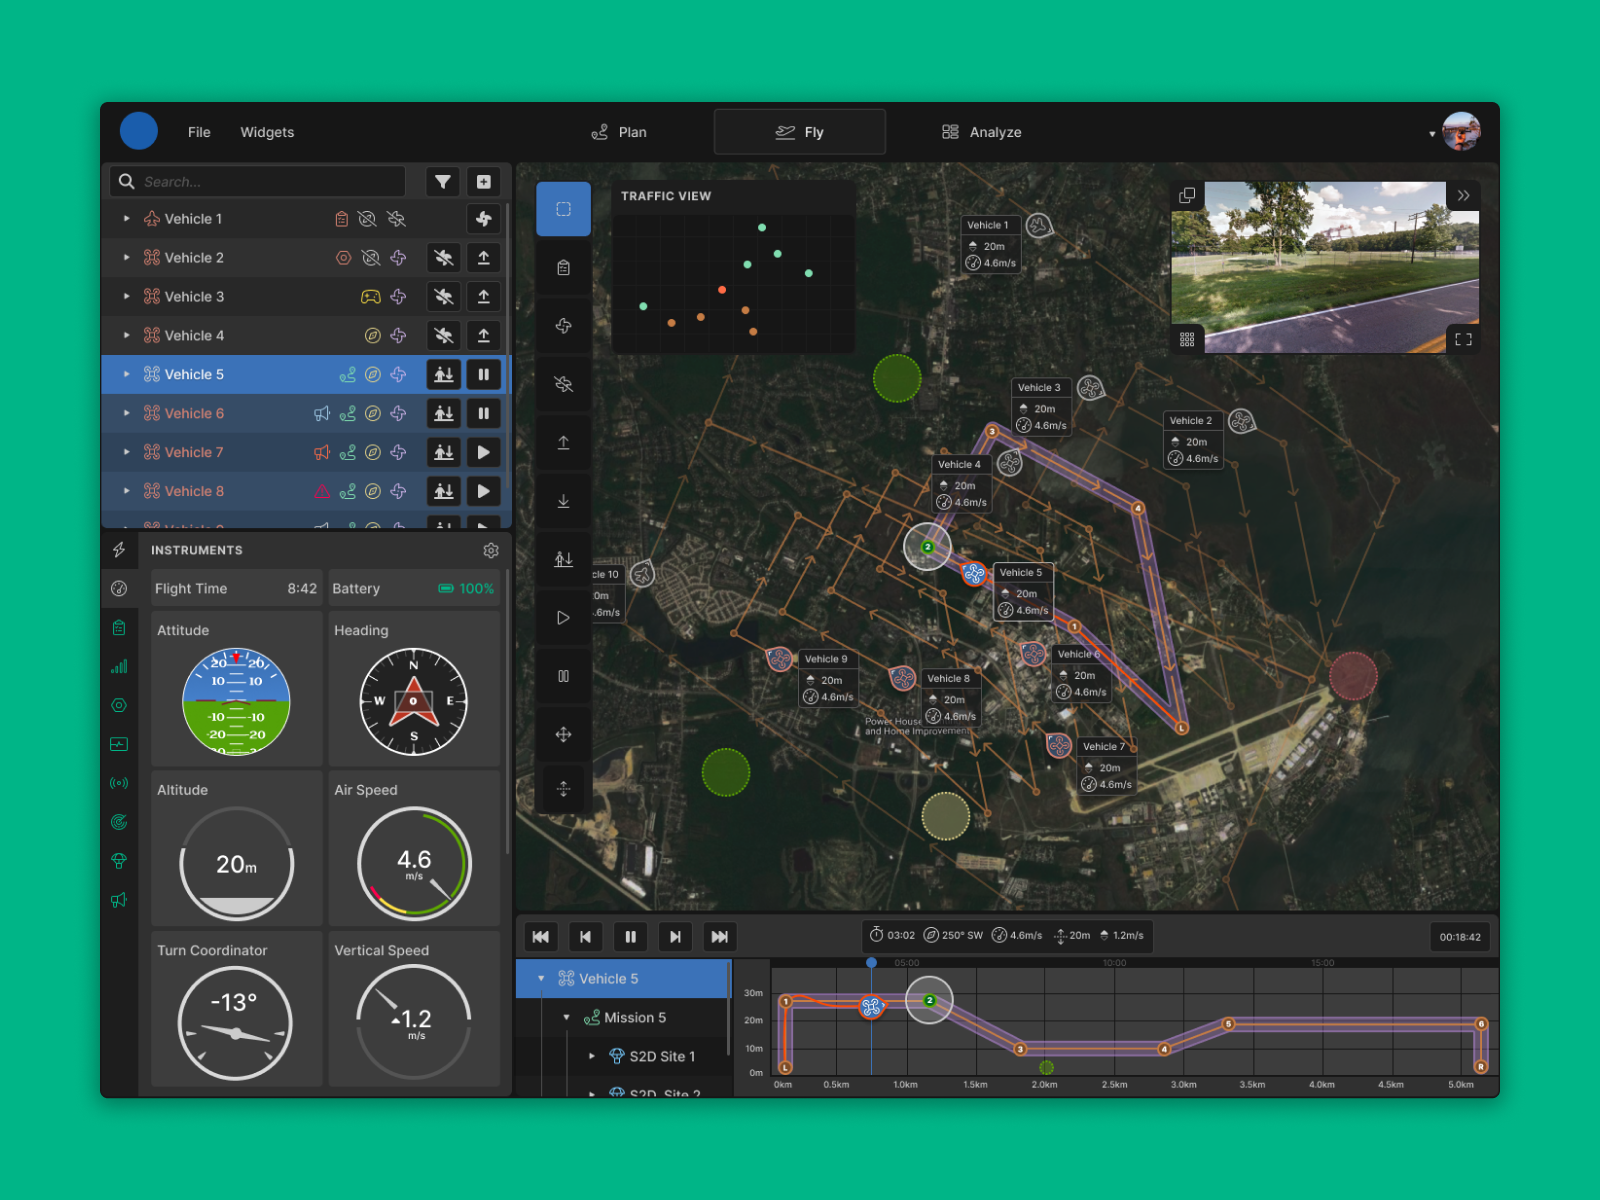Pause timeline playback in the transport bar
The height and width of the screenshot is (1200, 1600).
point(630,937)
